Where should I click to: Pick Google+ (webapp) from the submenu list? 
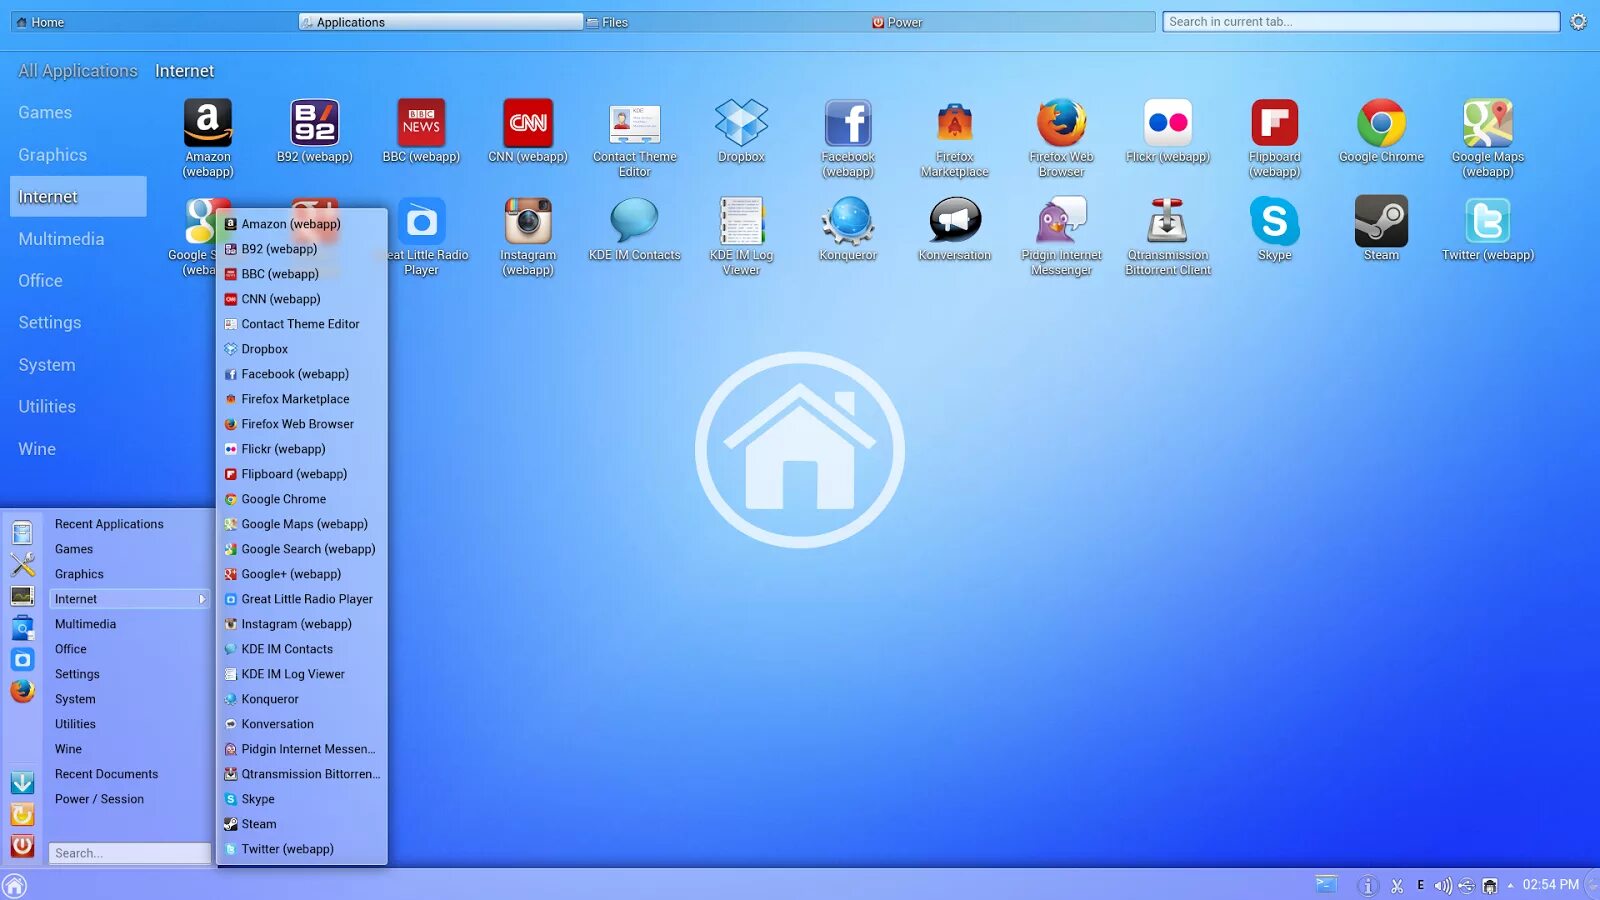coord(302,574)
